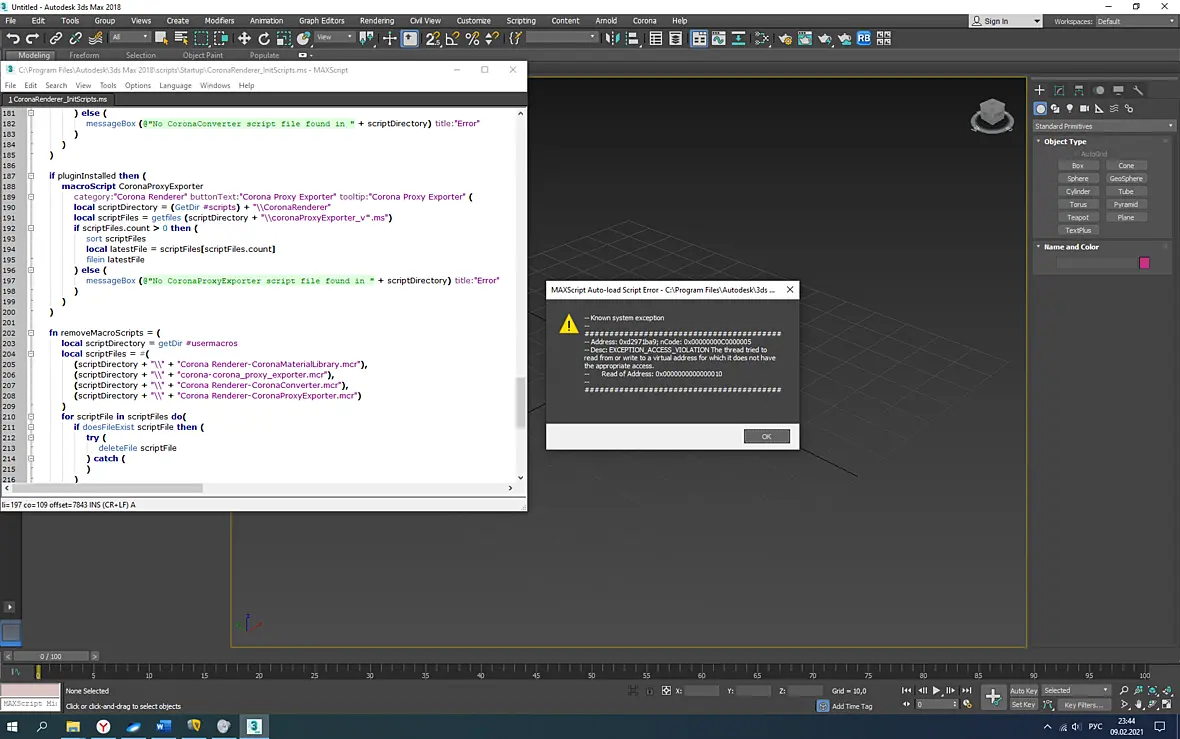Choose the Rectangular Selection Region tool
The width and height of the screenshot is (1180, 739).
tap(201, 38)
